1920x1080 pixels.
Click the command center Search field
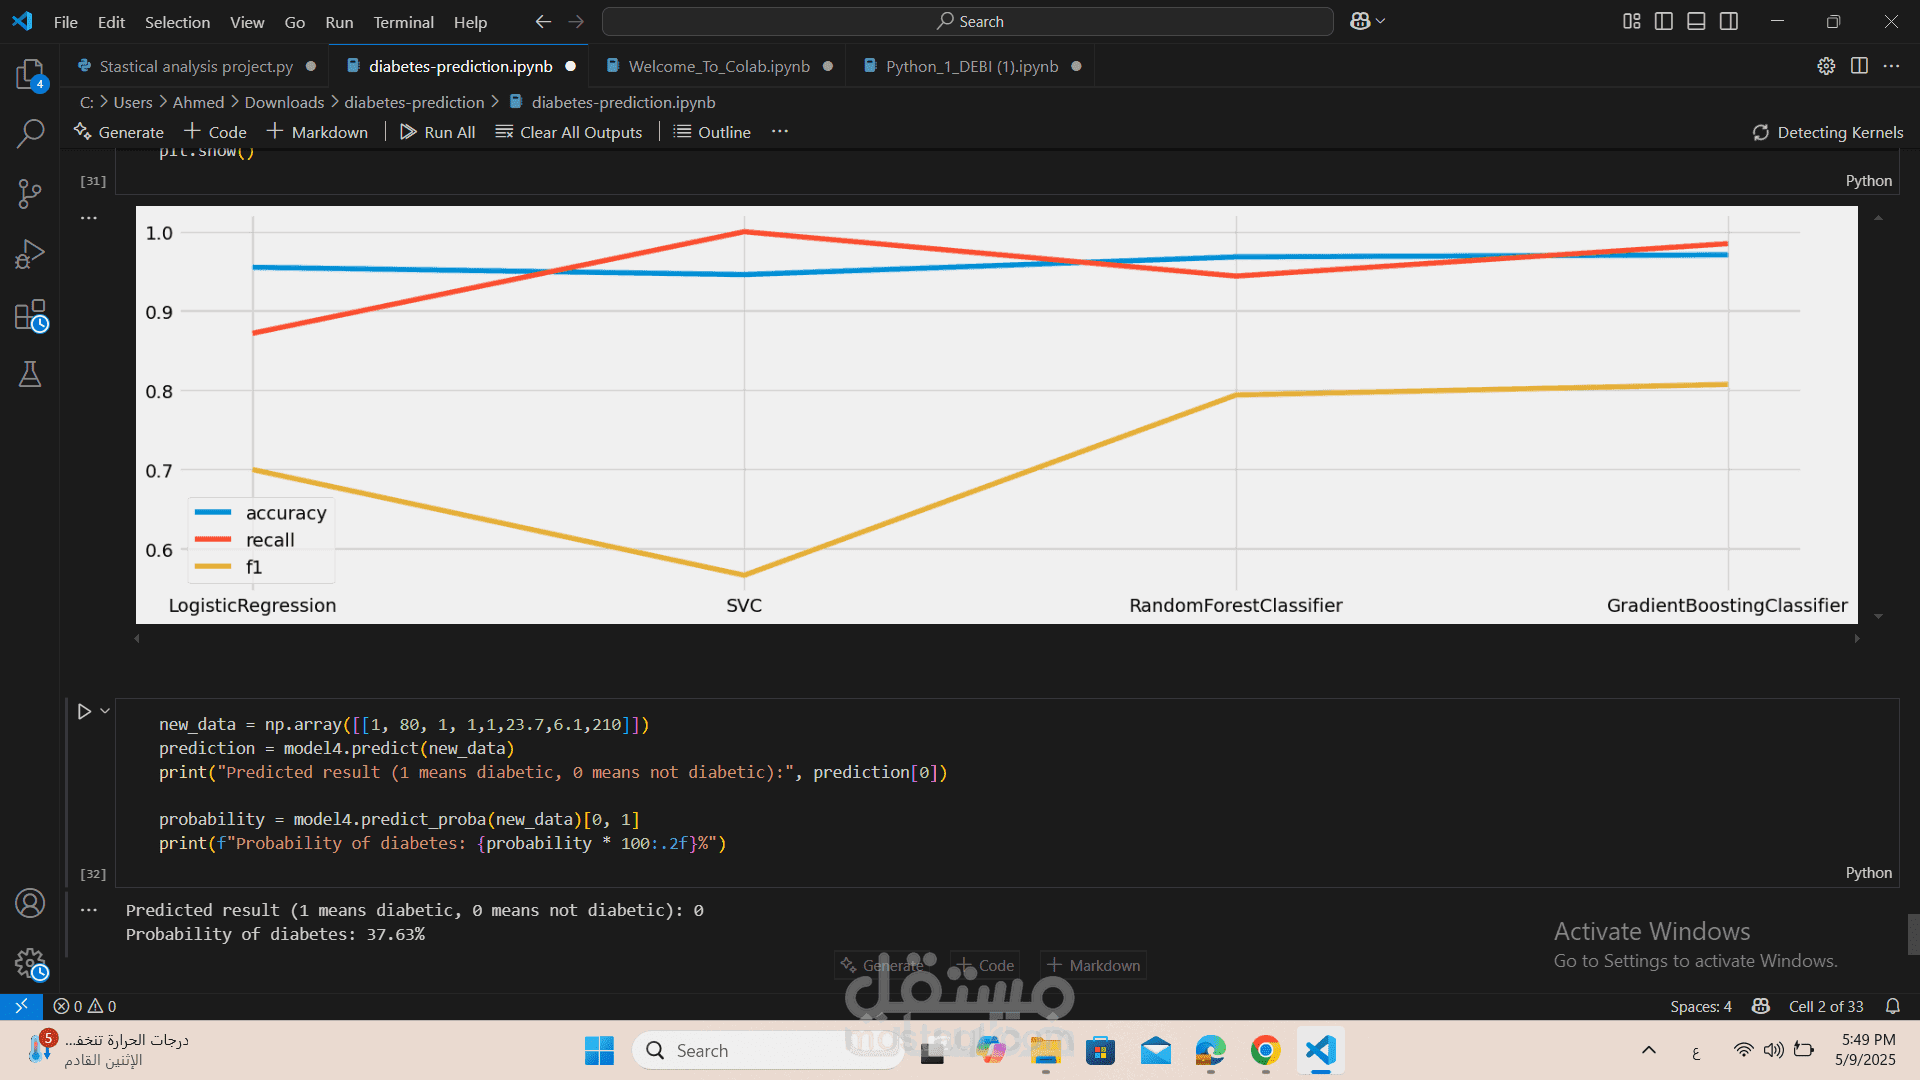(x=968, y=21)
